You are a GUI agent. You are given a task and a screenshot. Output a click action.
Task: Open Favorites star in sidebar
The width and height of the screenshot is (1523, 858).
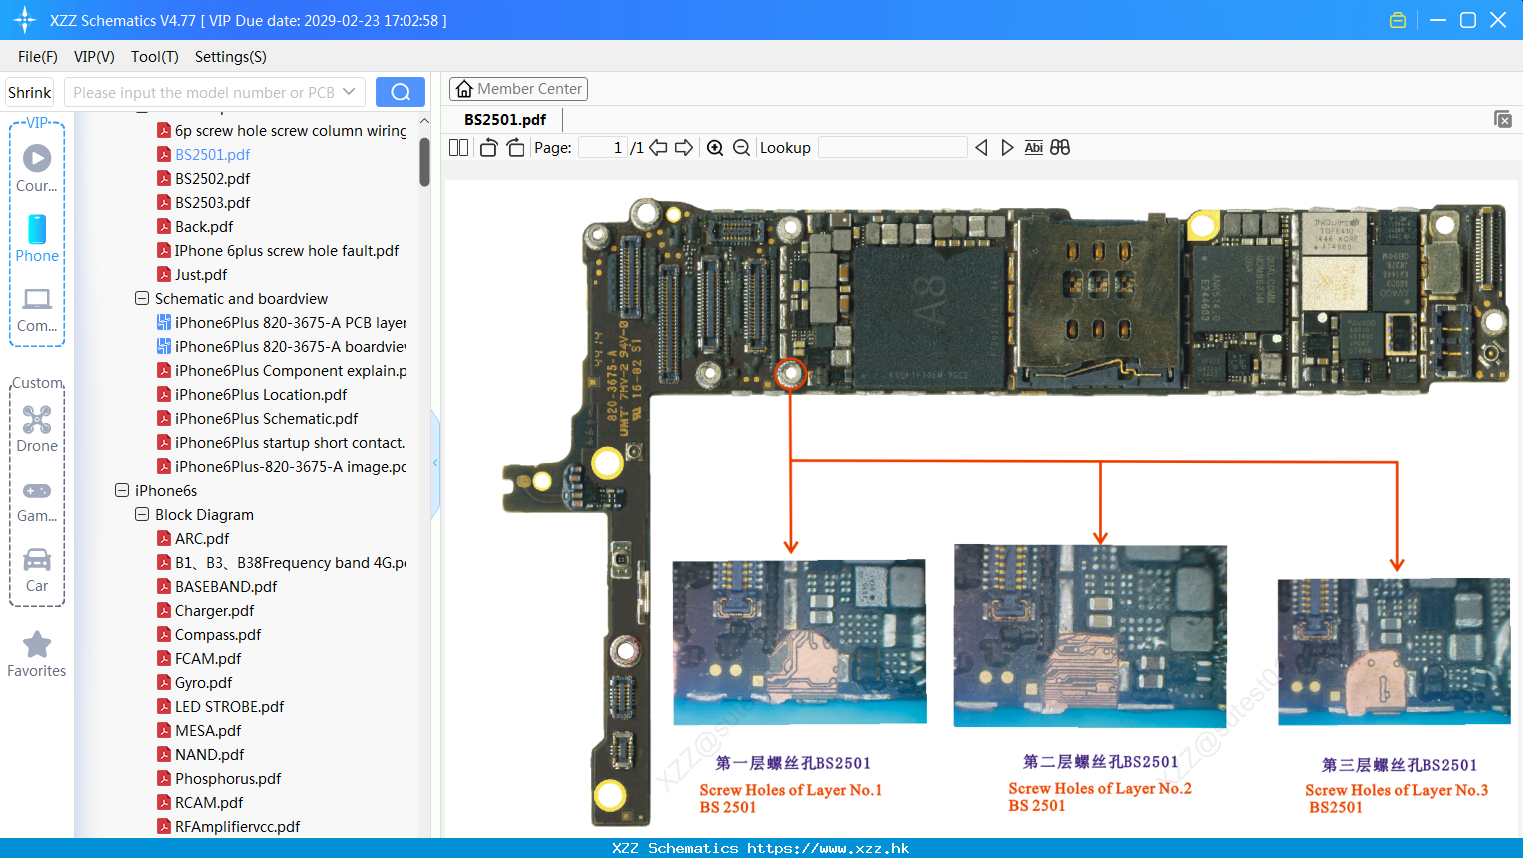[37, 654]
